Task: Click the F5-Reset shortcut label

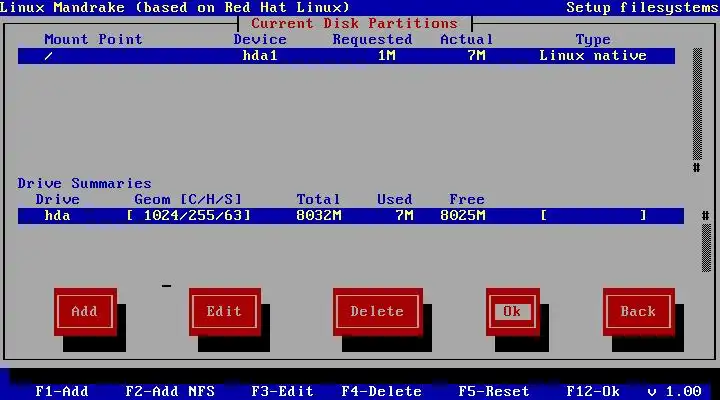Action: point(494,391)
